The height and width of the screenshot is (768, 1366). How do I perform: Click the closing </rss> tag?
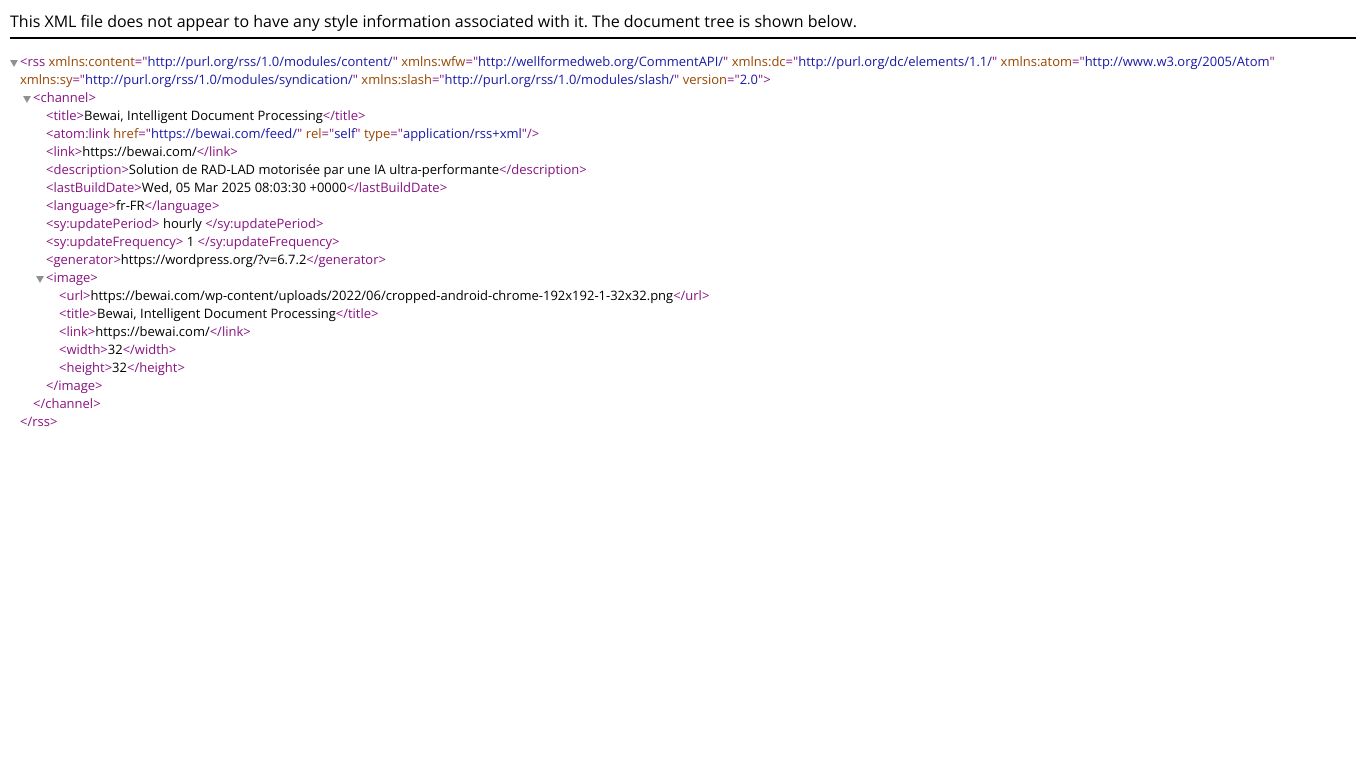[x=39, y=421]
